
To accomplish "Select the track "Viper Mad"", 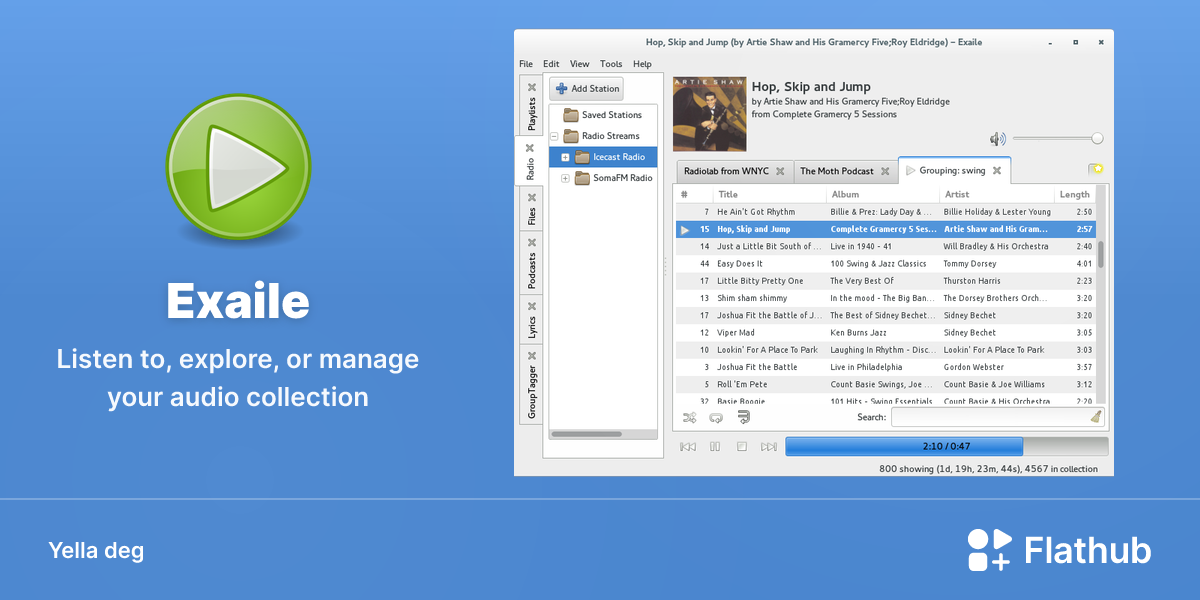I will (x=886, y=333).
